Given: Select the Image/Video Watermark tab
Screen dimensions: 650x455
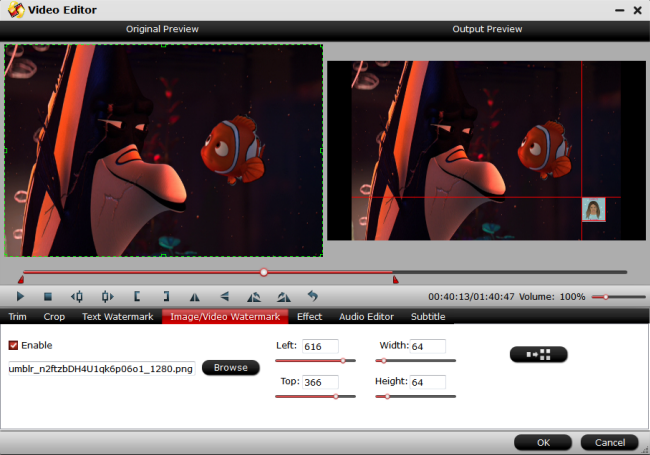Looking at the screenshot, I should pos(225,317).
